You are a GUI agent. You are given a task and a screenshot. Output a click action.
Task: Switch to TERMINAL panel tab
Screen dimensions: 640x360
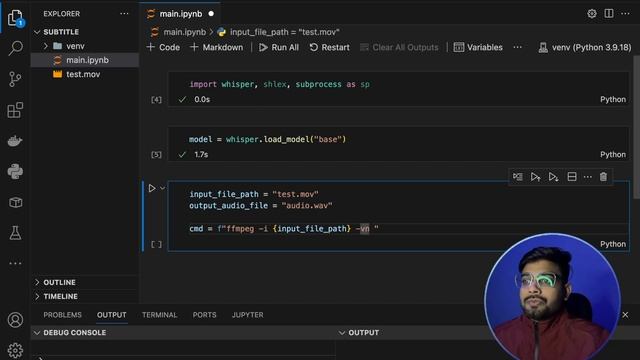160,315
